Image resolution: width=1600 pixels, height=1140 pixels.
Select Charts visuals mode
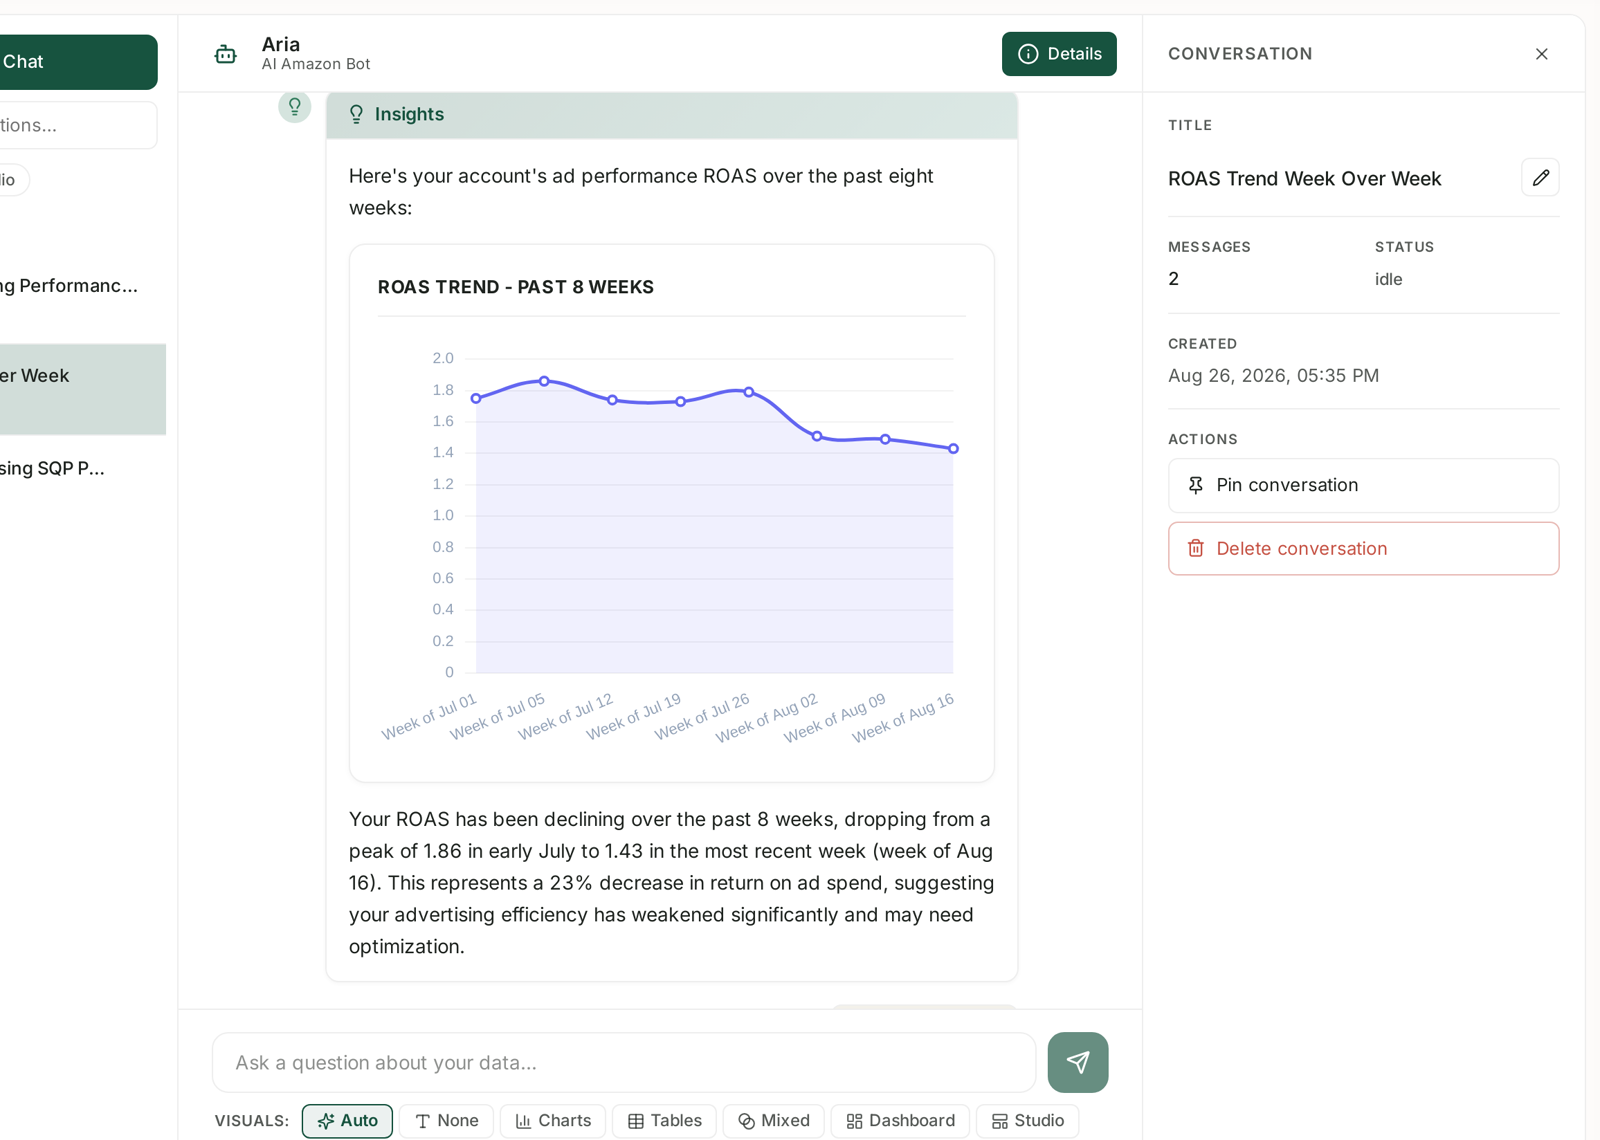(x=553, y=1121)
